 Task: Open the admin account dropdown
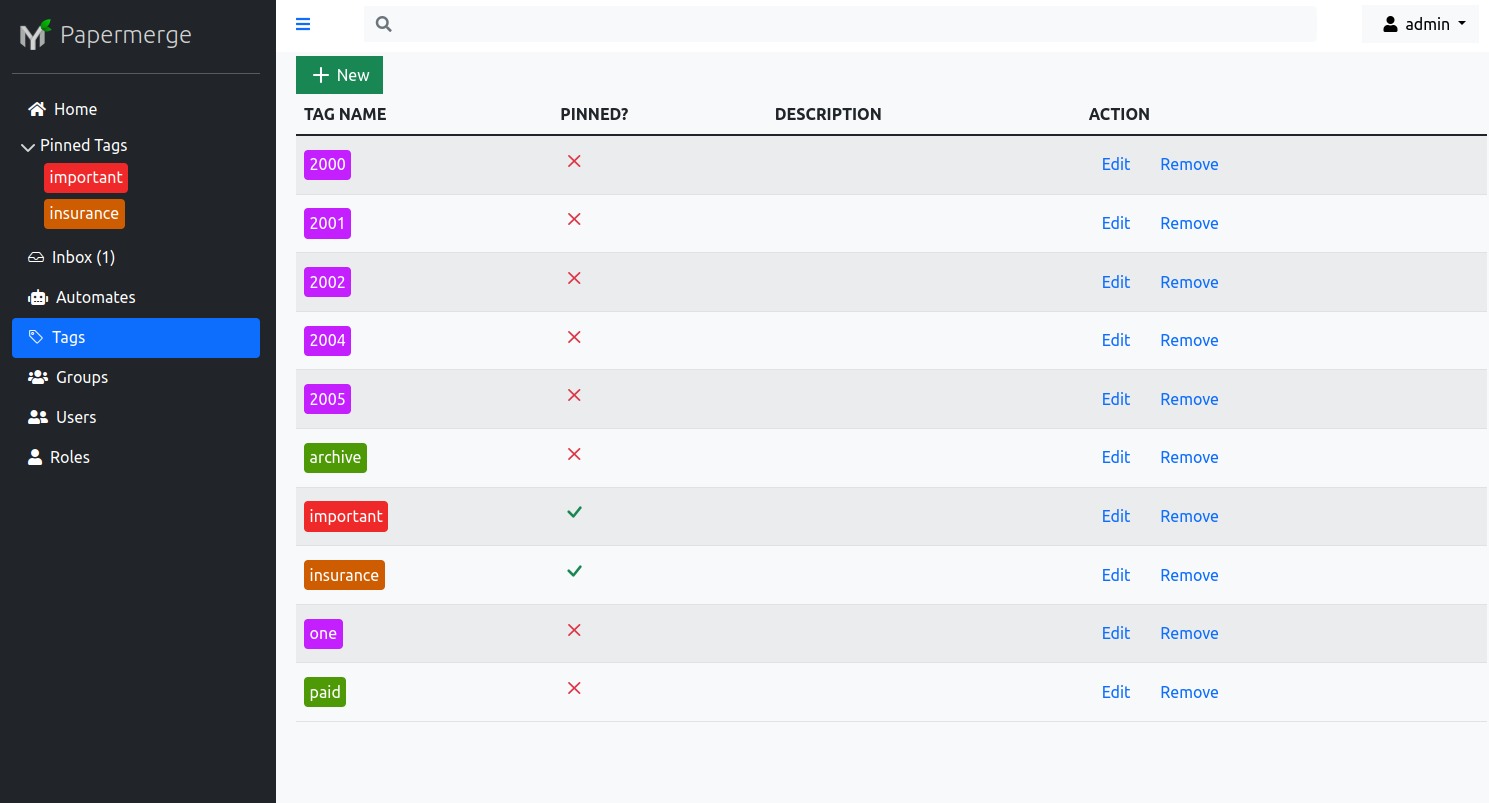(x=1420, y=24)
